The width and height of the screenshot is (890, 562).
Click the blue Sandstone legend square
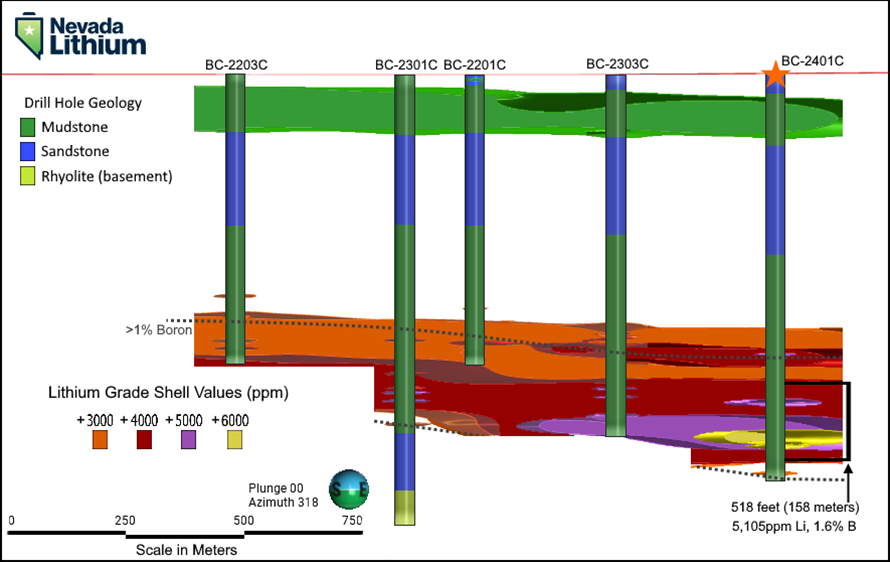point(27,152)
